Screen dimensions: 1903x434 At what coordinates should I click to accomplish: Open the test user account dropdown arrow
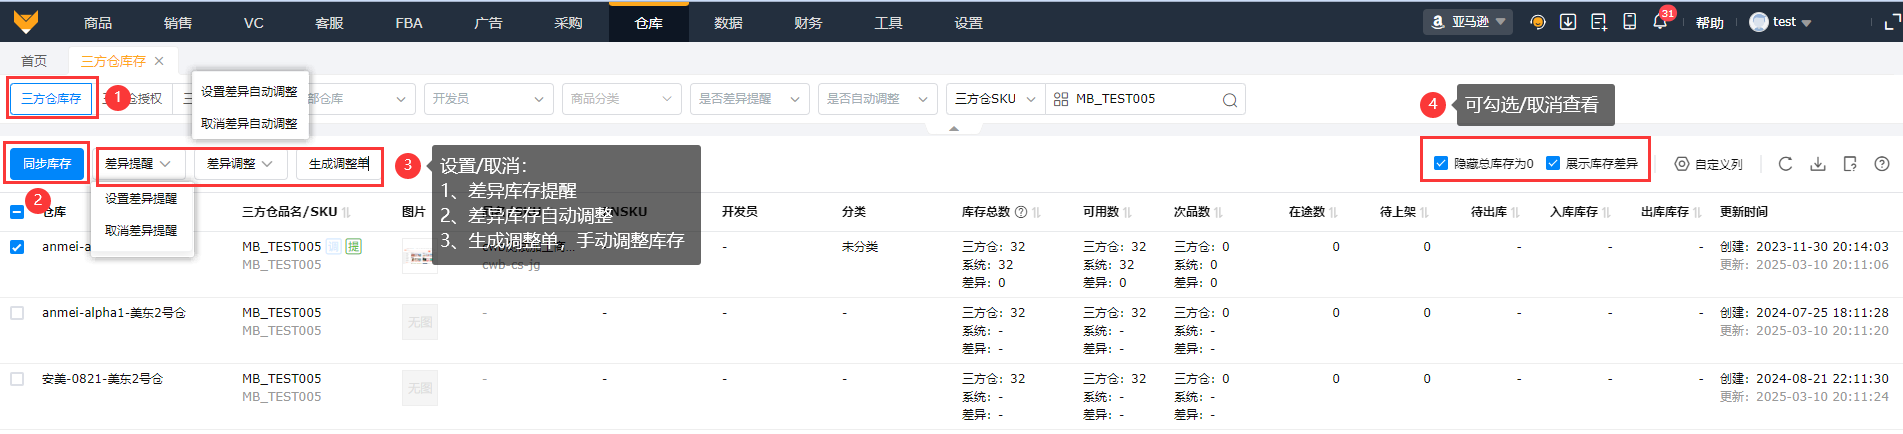click(x=1806, y=23)
